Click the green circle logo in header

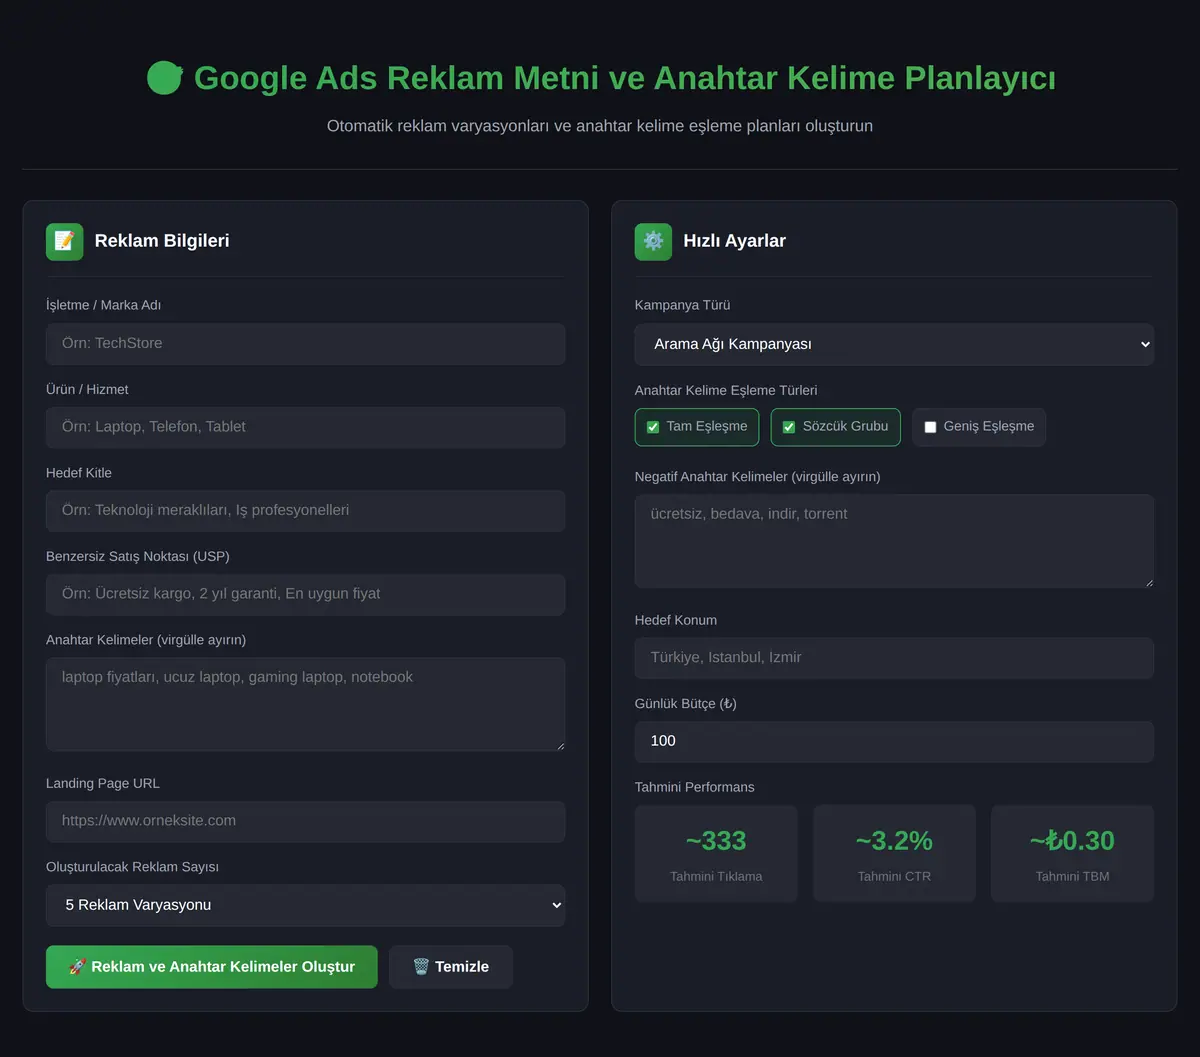point(164,78)
